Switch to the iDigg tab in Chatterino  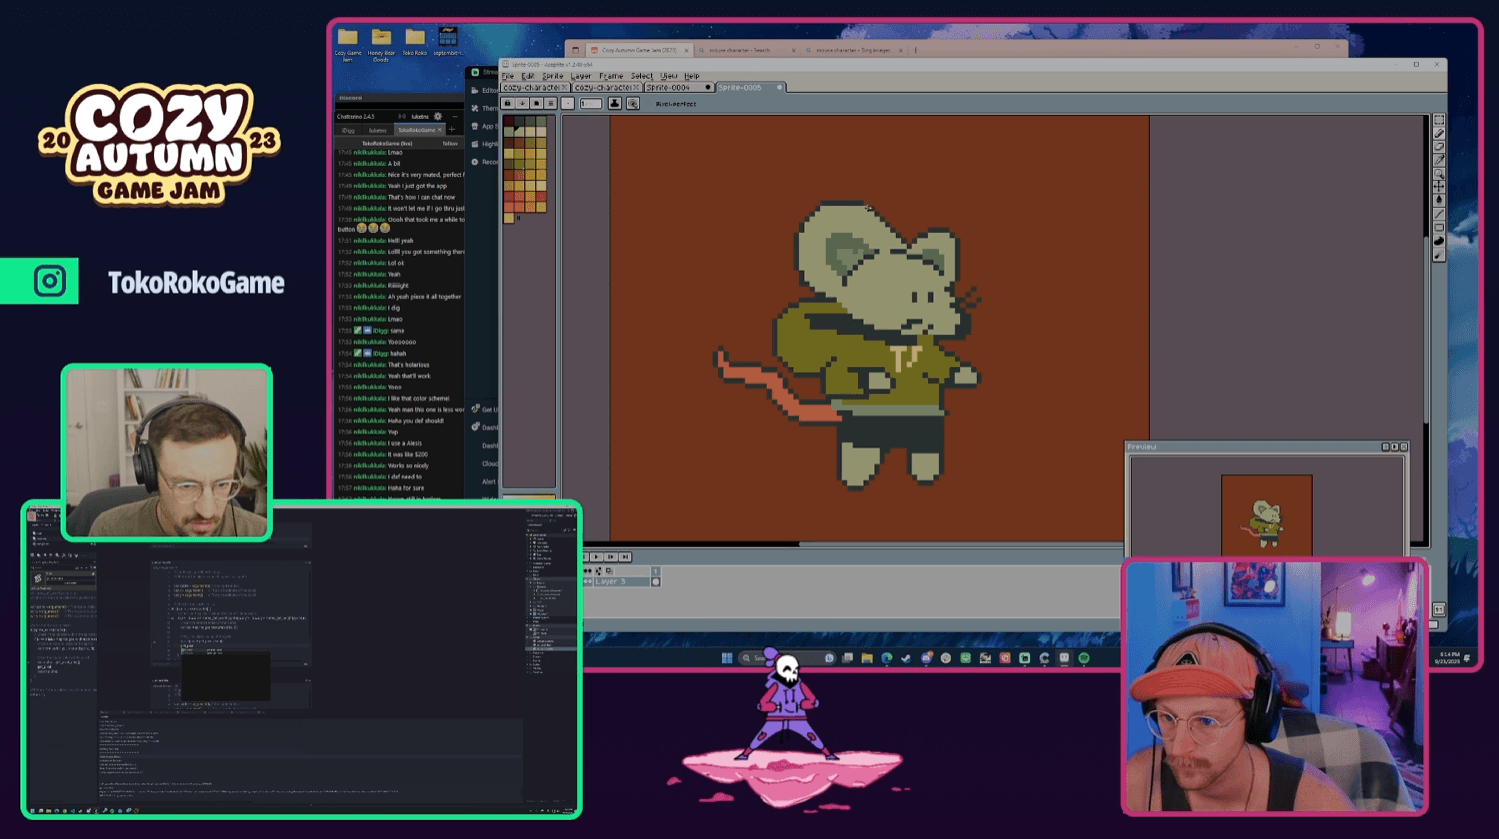(348, 130)
